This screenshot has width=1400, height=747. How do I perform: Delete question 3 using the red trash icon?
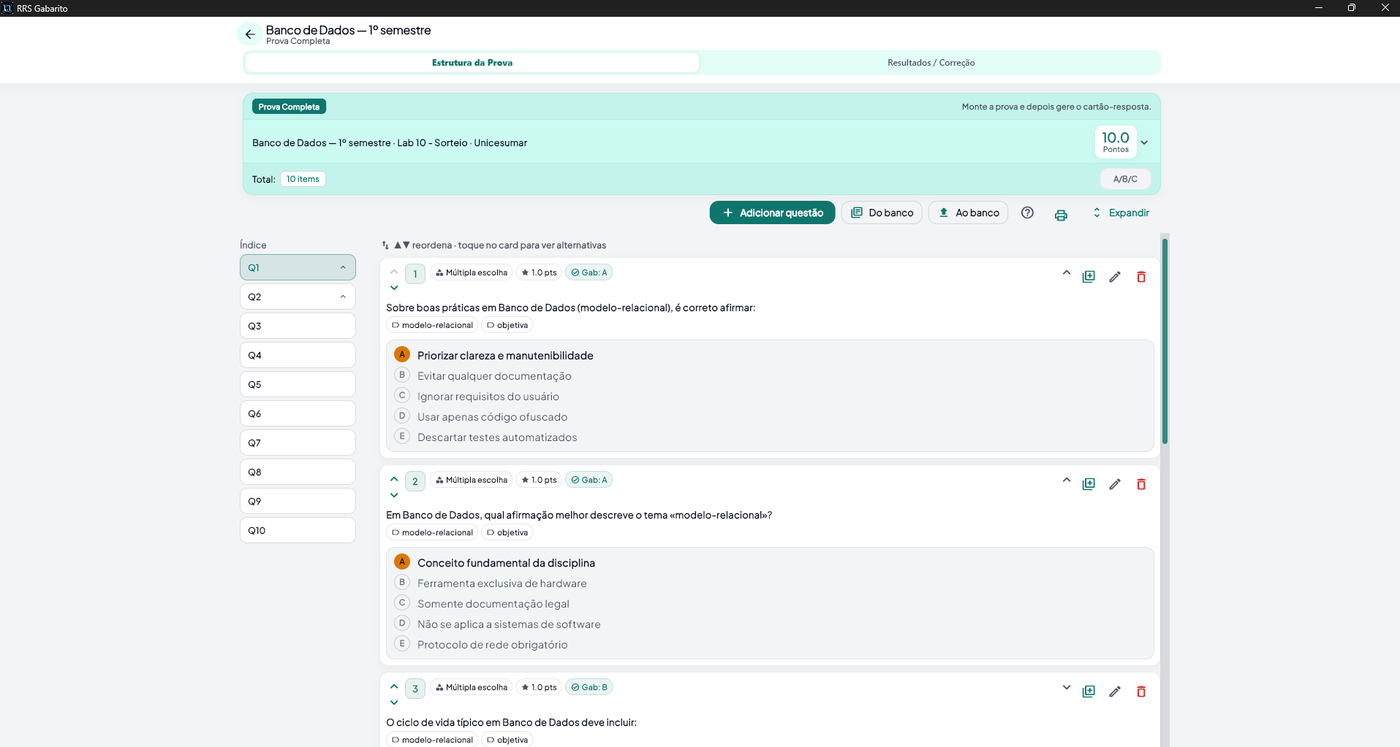(x=1141, y=691)
